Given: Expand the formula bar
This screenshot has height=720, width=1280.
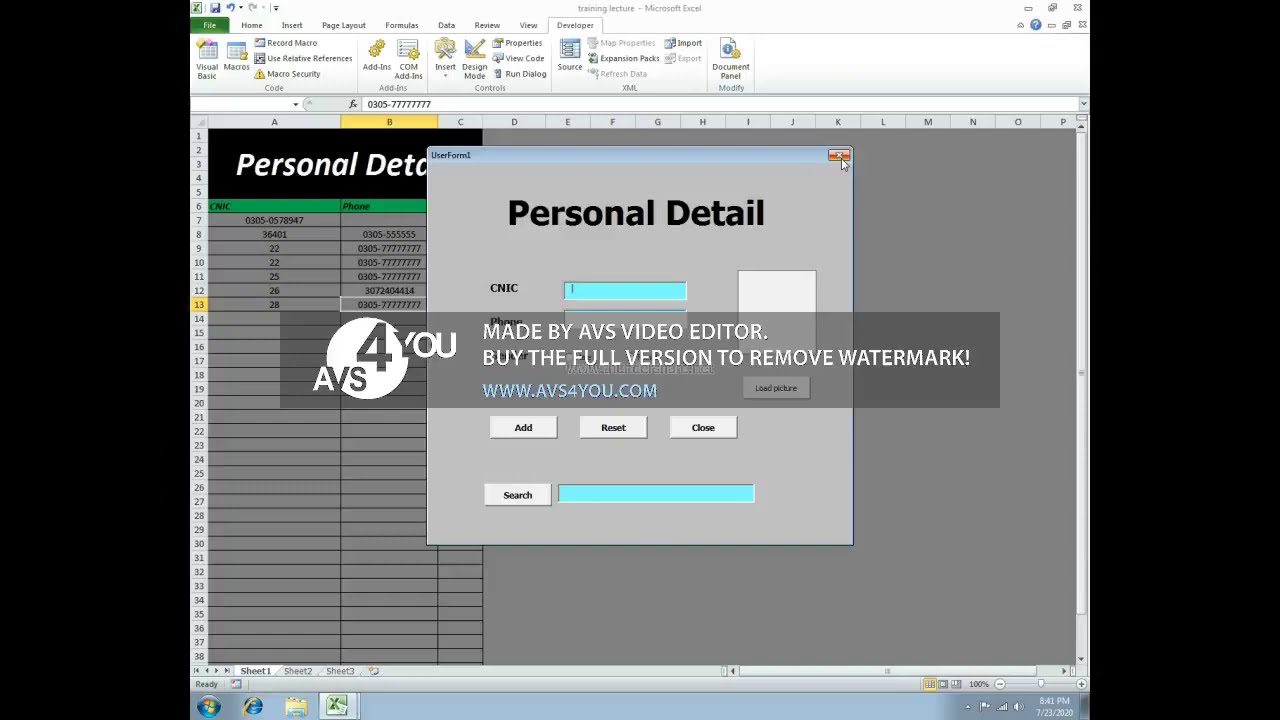Looking at the screenshot, I should (x=1083, y=104).
